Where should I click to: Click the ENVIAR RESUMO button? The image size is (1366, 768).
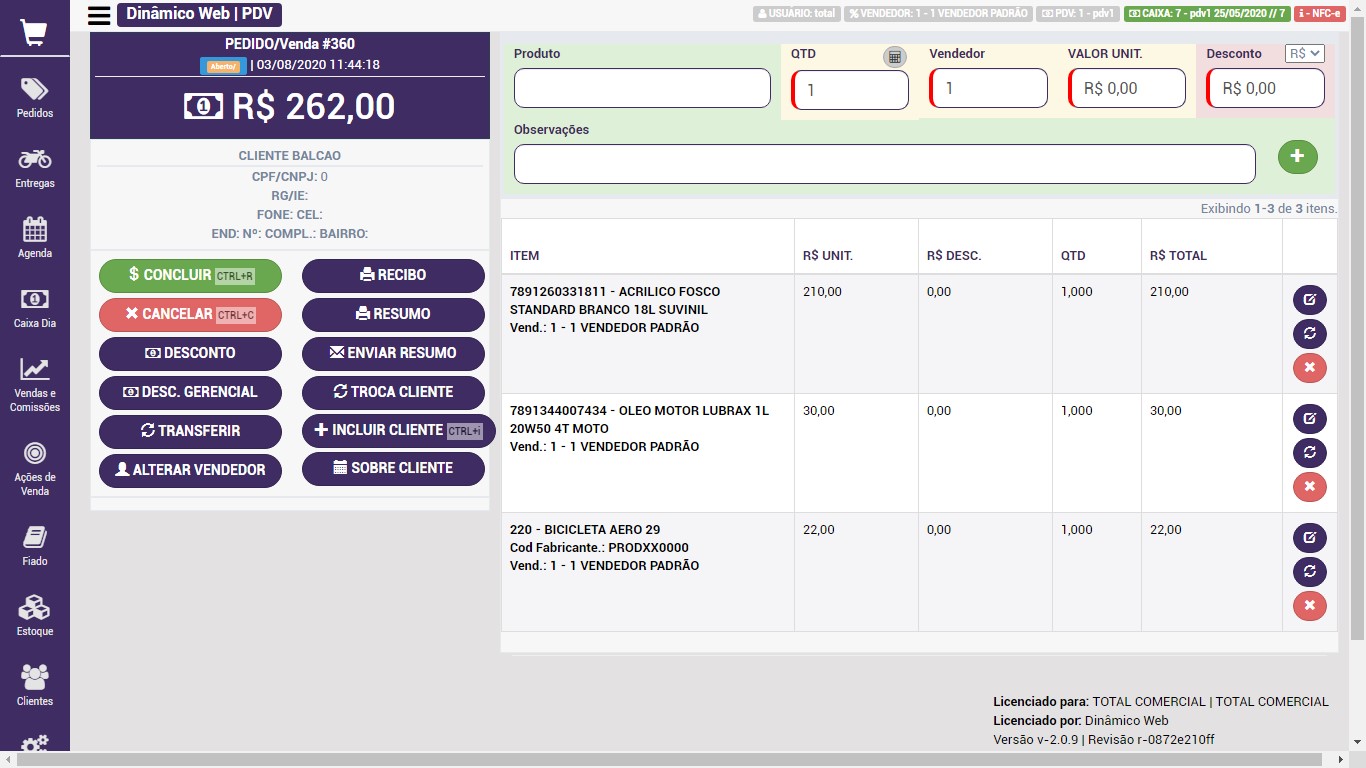393,353
